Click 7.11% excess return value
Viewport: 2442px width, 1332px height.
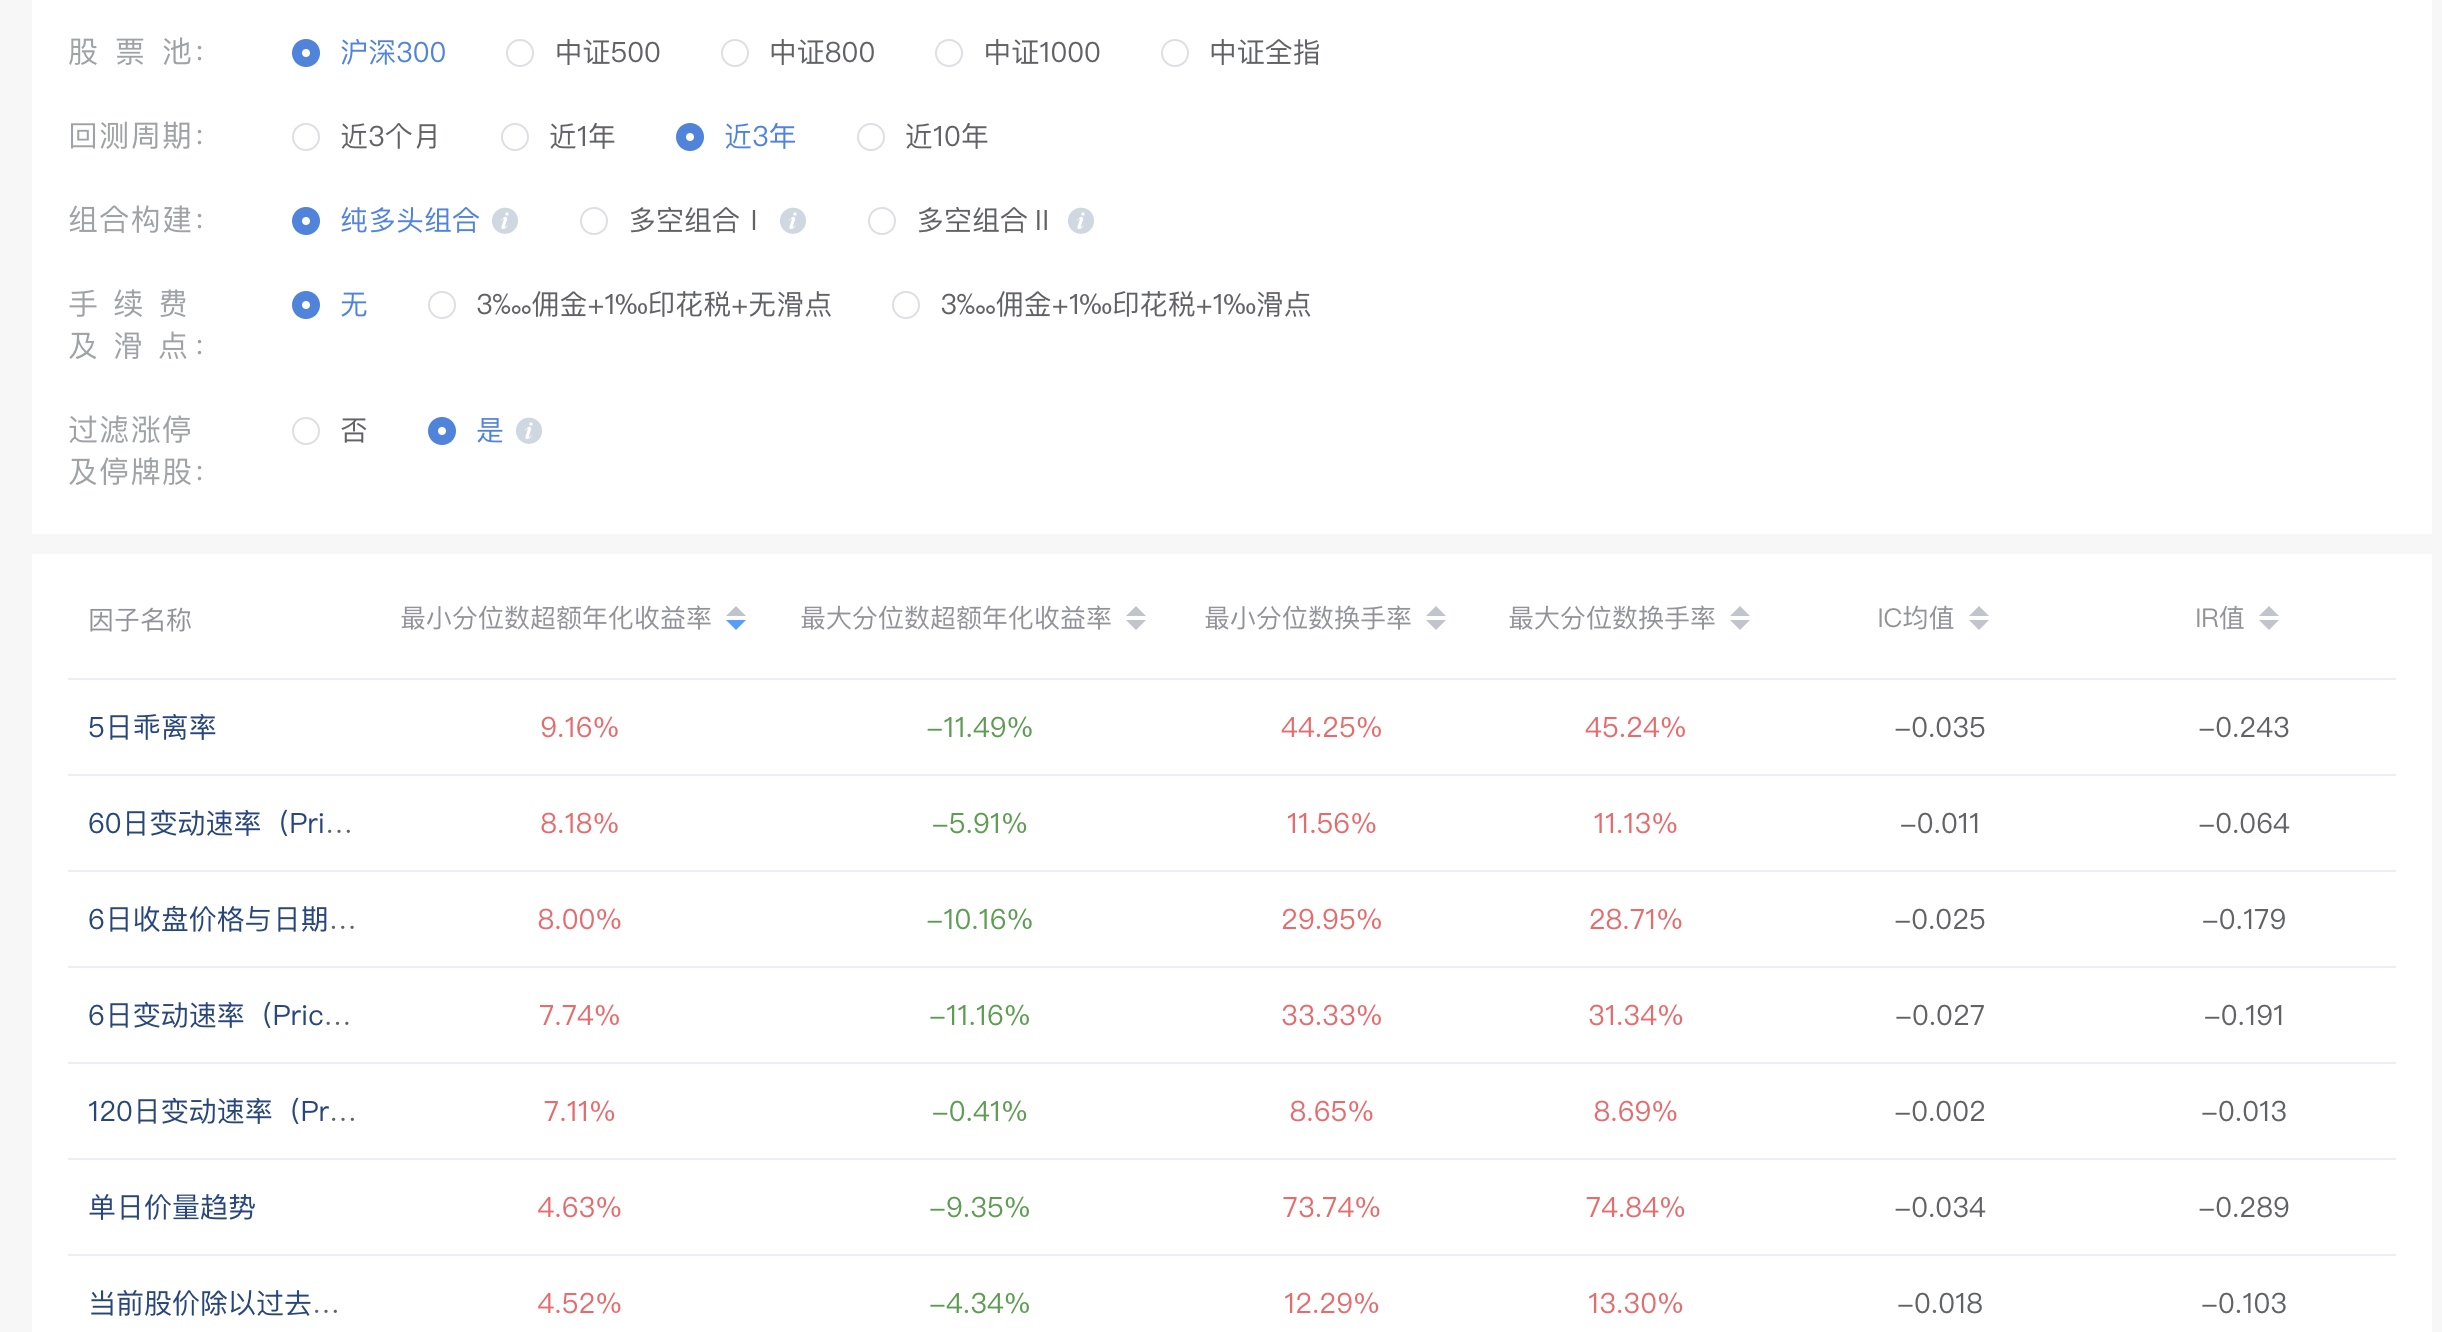pos(579,1111)
